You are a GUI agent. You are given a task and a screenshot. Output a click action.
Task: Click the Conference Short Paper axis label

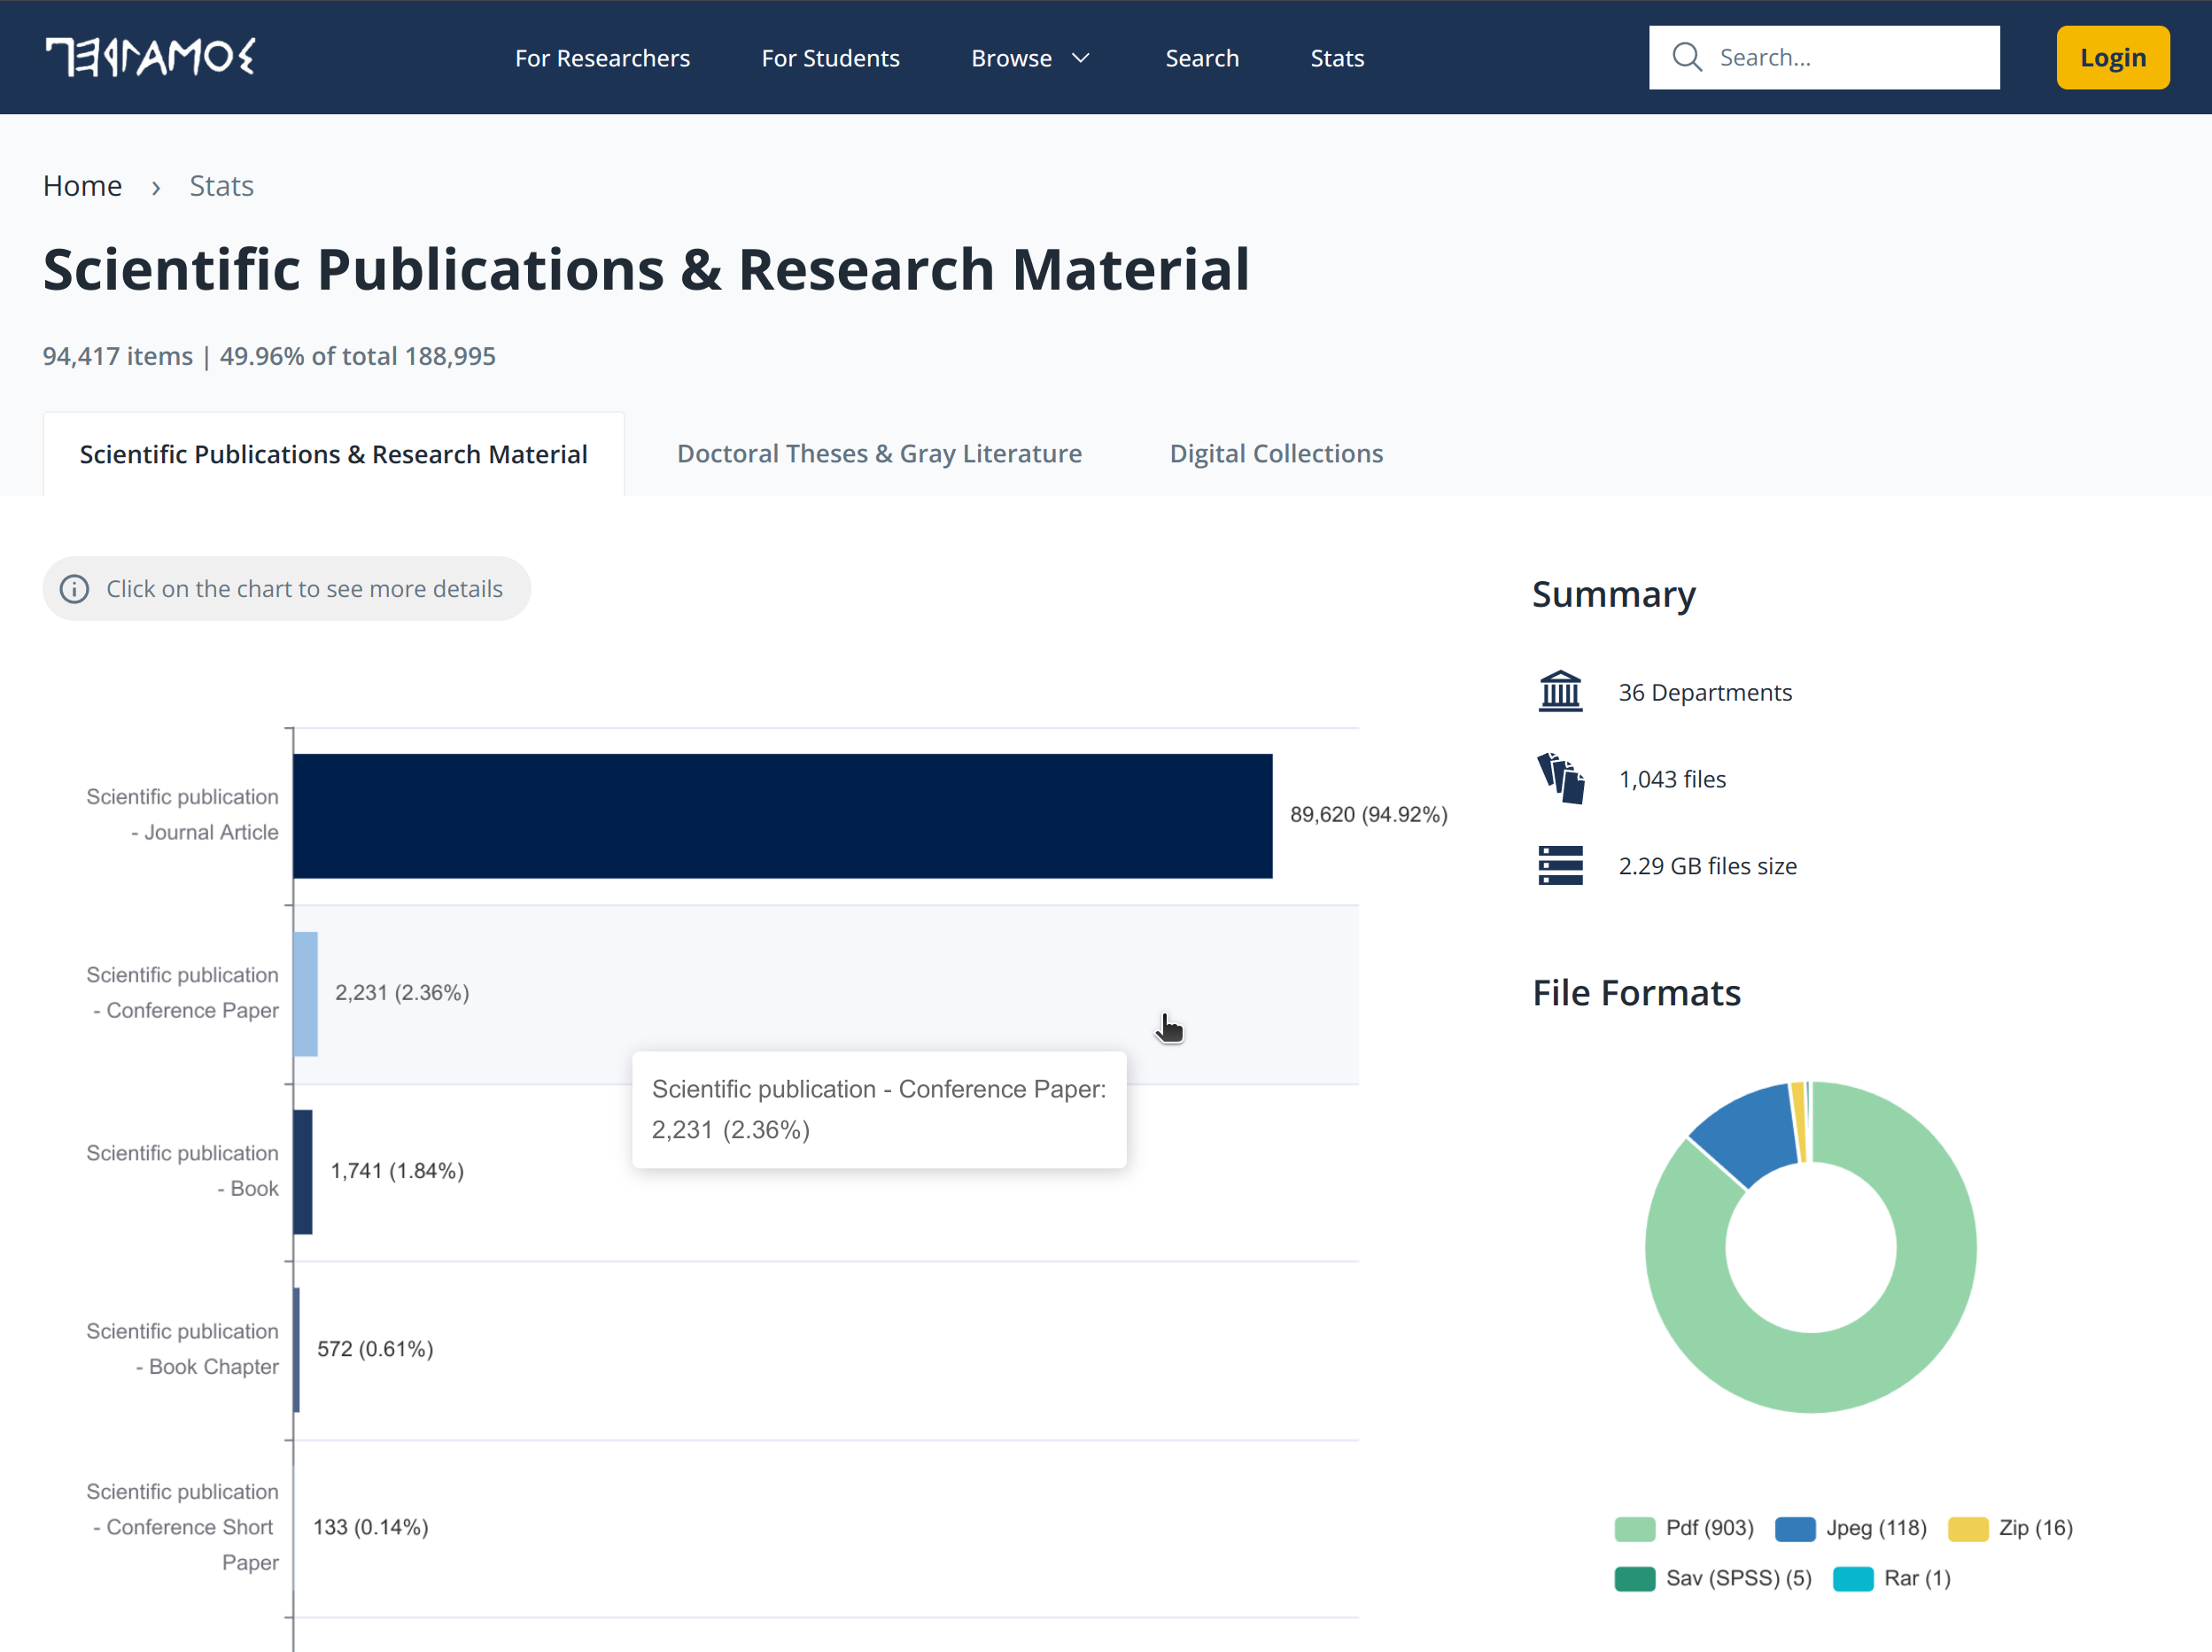[183, 1526]
